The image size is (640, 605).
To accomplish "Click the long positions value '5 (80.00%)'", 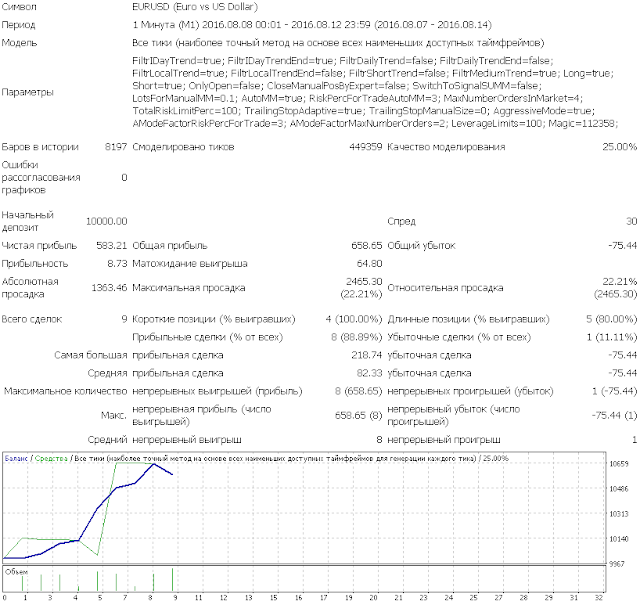I will (611, 319).
